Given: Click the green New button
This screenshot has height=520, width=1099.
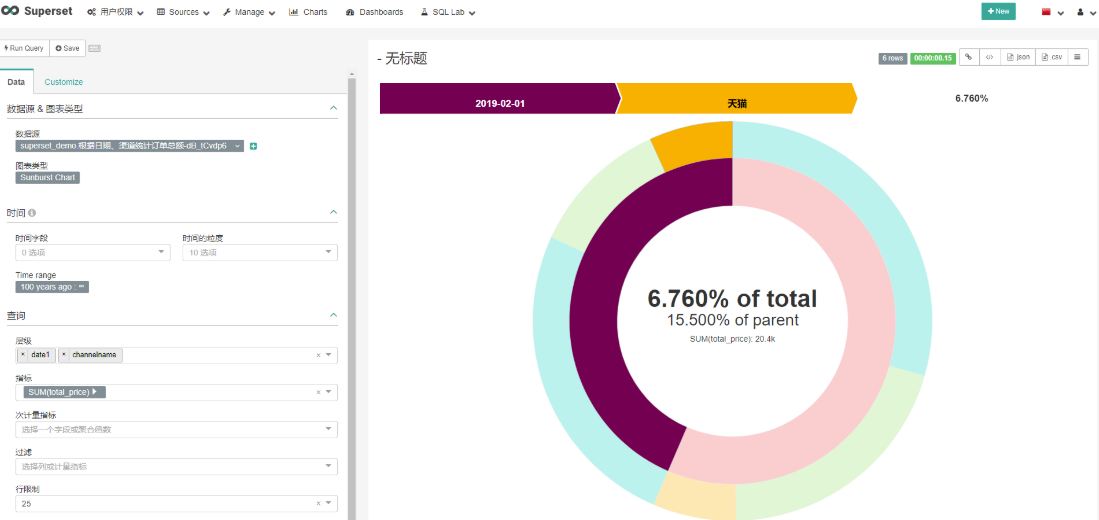Looking at the screenshot, I should [x=998, y=11].
